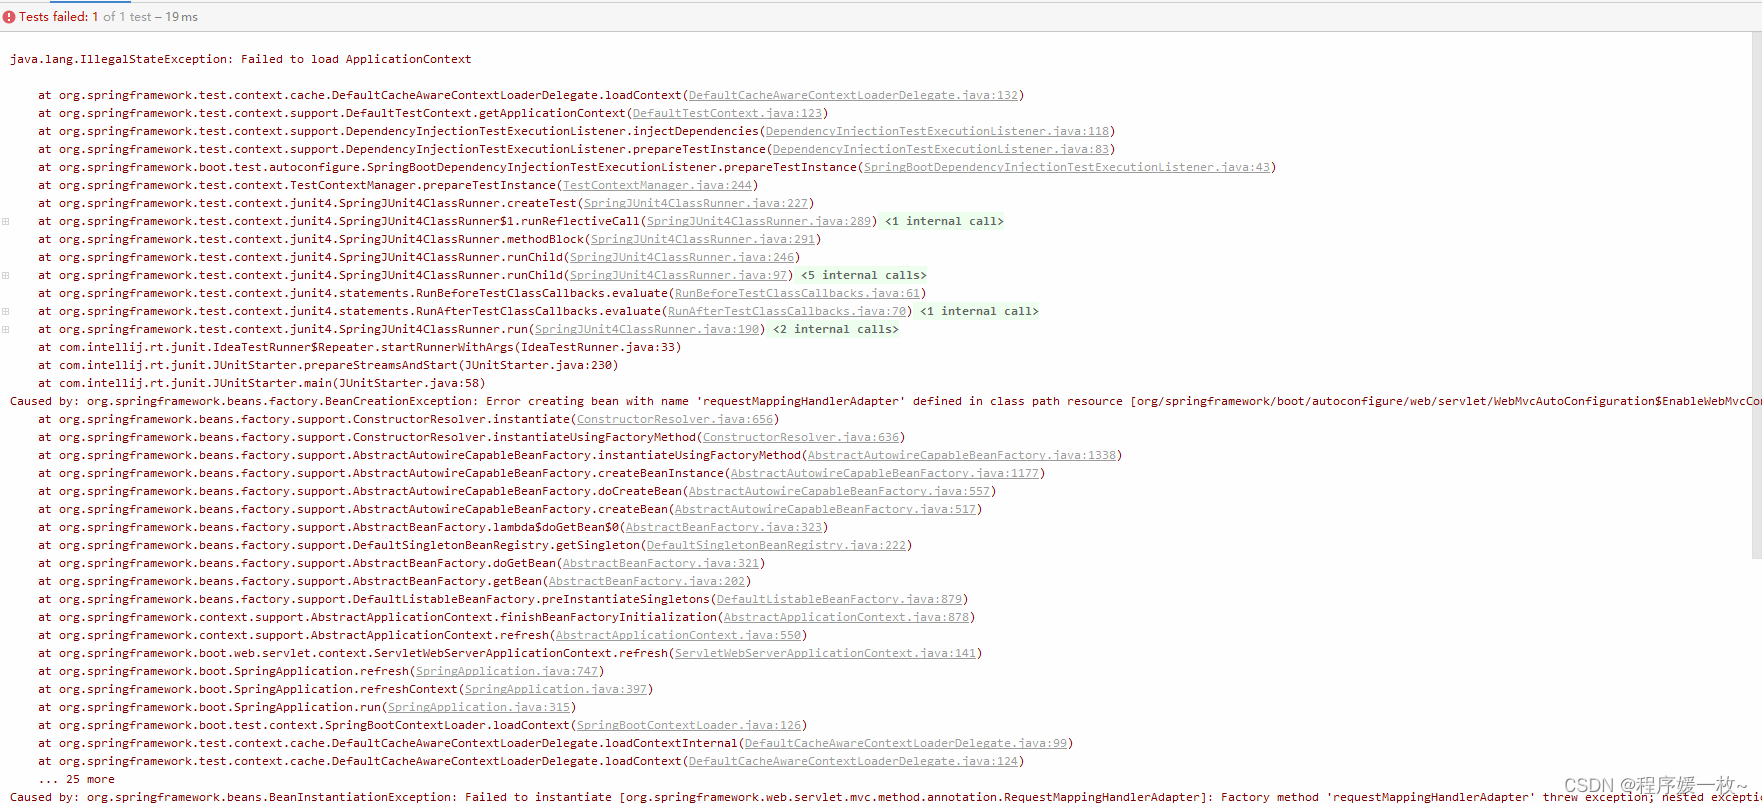Open AbstractAutowireCapableBeanFactory.java:517 link
Screen dimensions: 1762x805
tap(825, 509)
